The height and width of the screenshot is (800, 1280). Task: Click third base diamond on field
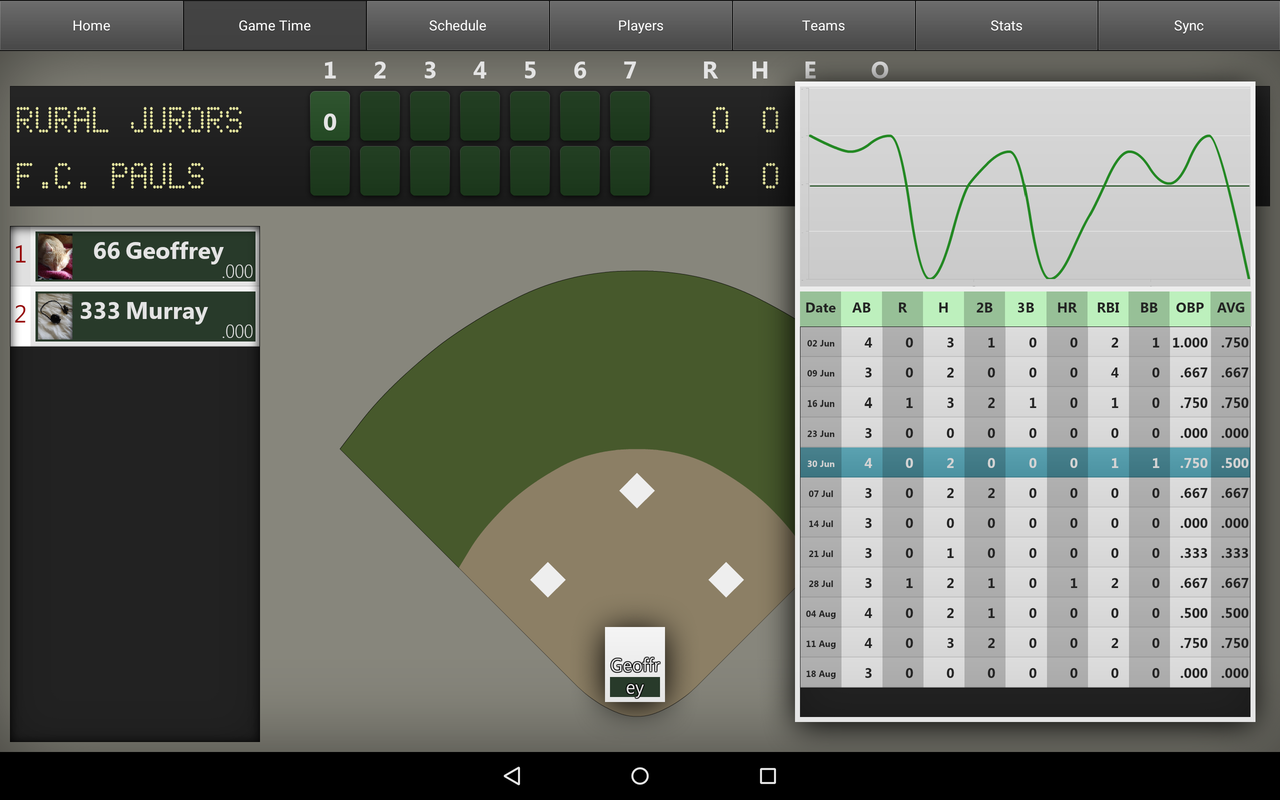coord(548,579)
